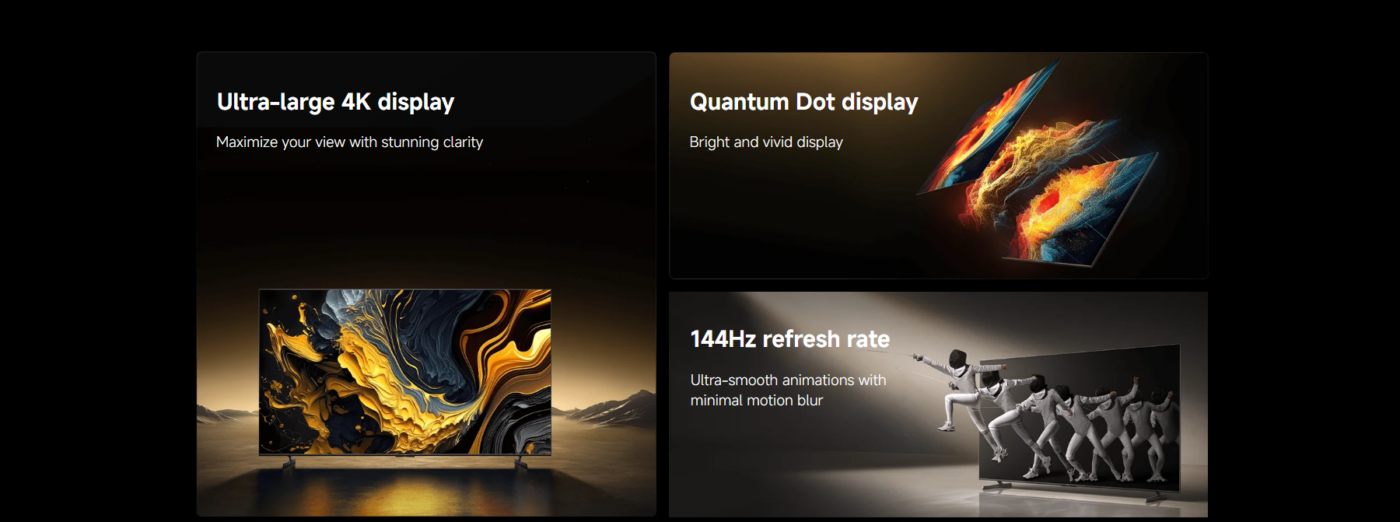This screenshot has width=1400, height=522.
Task: Click the upper floating quantum dot panel layer
Action: coord(990,123)
